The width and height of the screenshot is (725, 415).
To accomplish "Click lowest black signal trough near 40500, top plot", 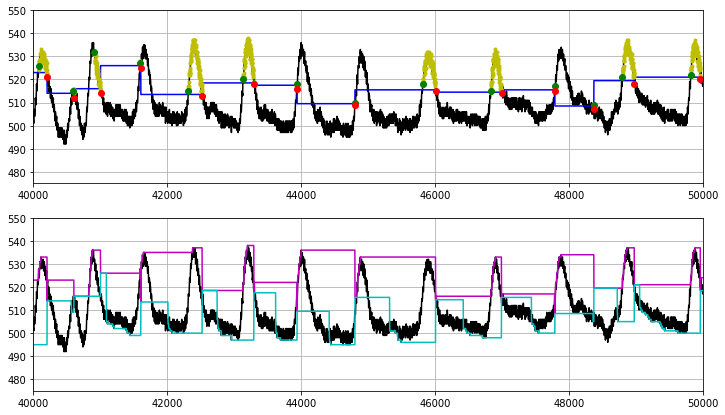I will (65, 141).
